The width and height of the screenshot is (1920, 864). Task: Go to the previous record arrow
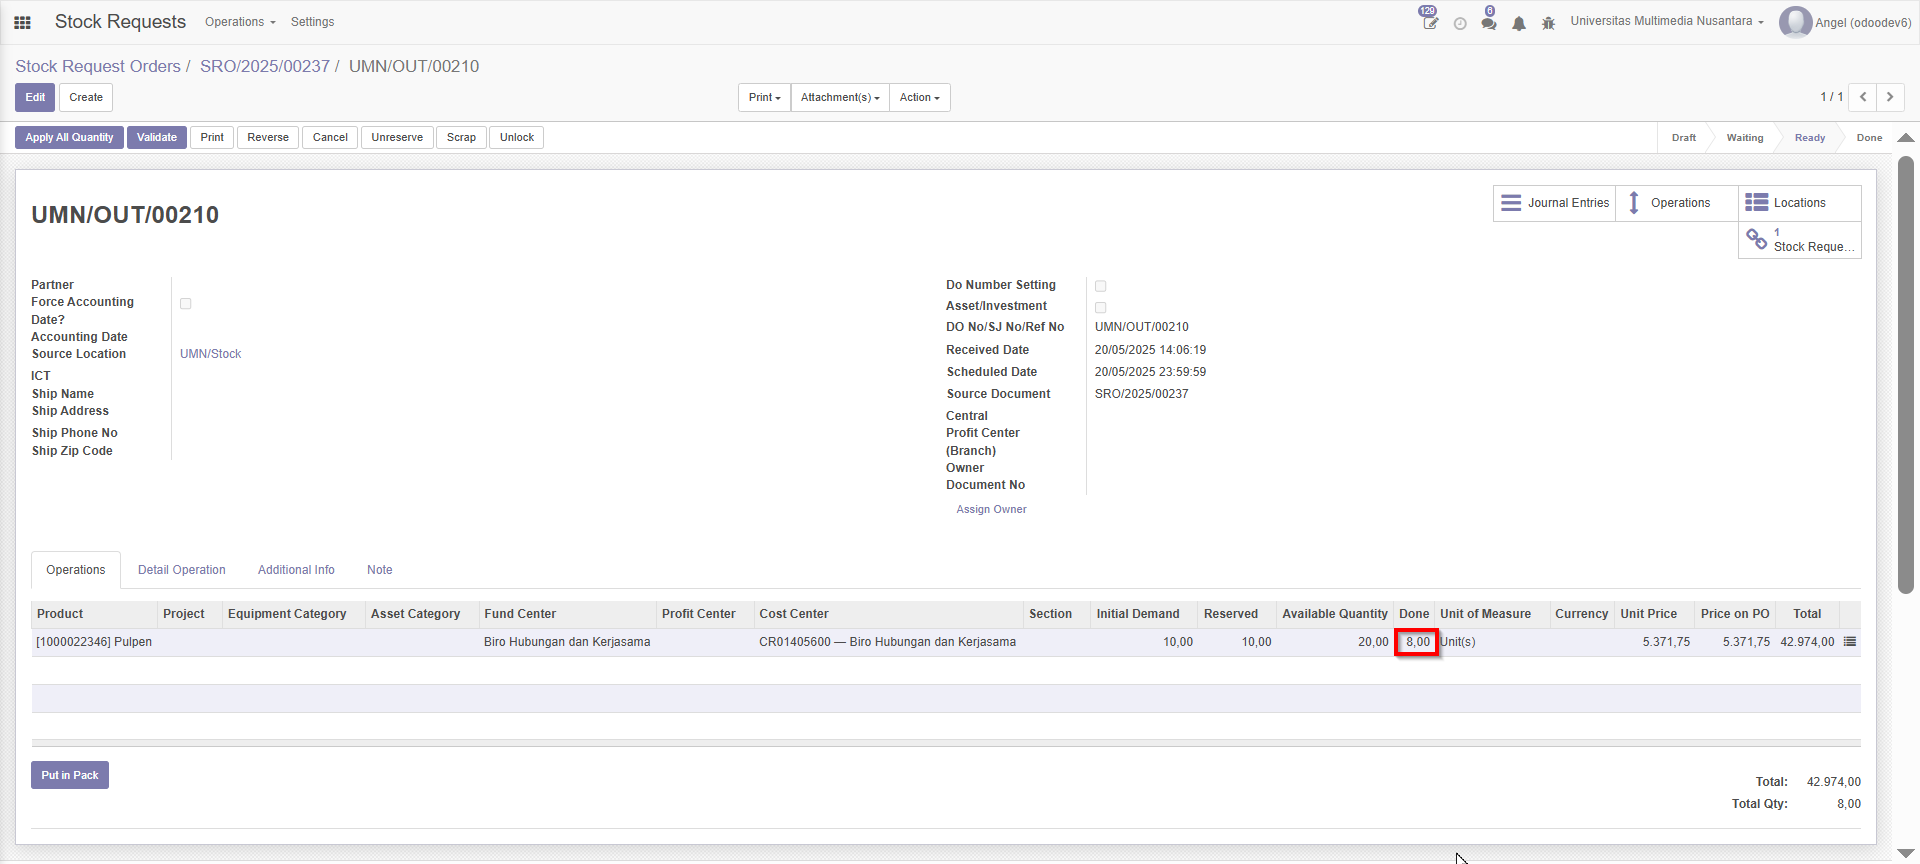(1863, 97)
